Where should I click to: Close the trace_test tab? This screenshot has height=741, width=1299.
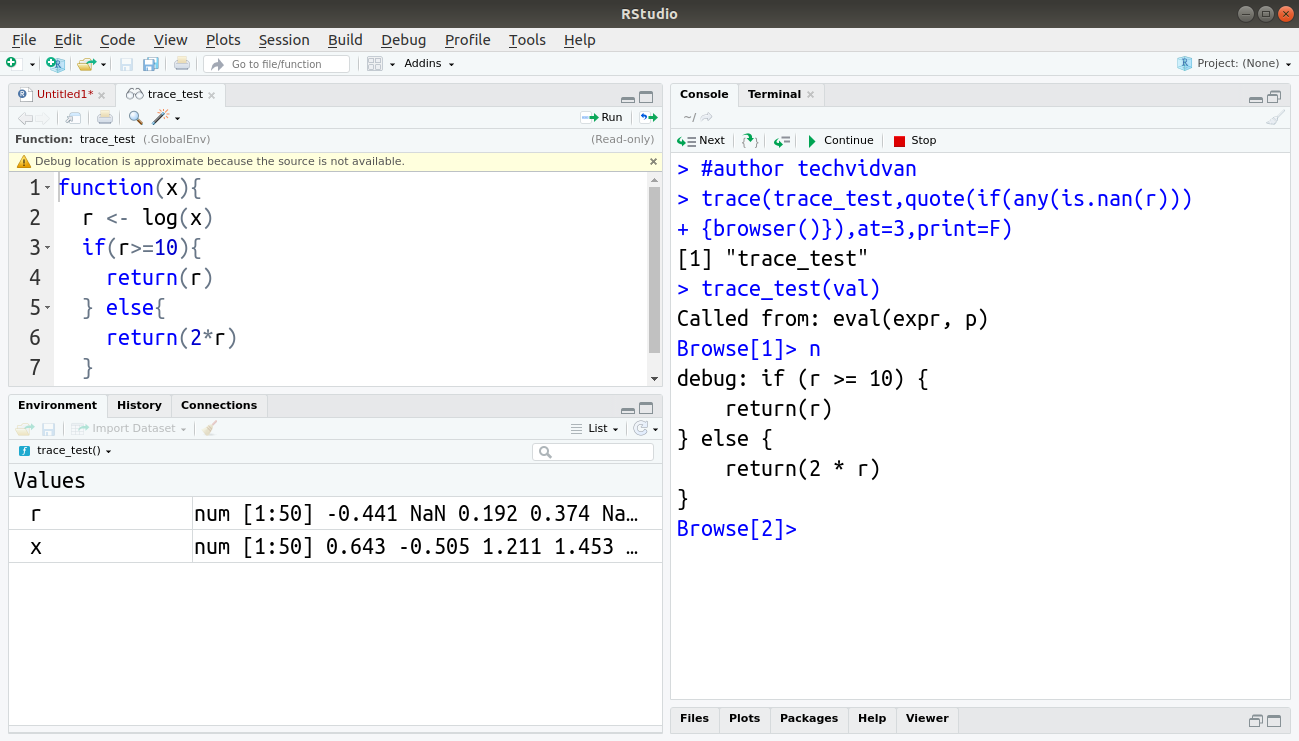pos(212,95)
